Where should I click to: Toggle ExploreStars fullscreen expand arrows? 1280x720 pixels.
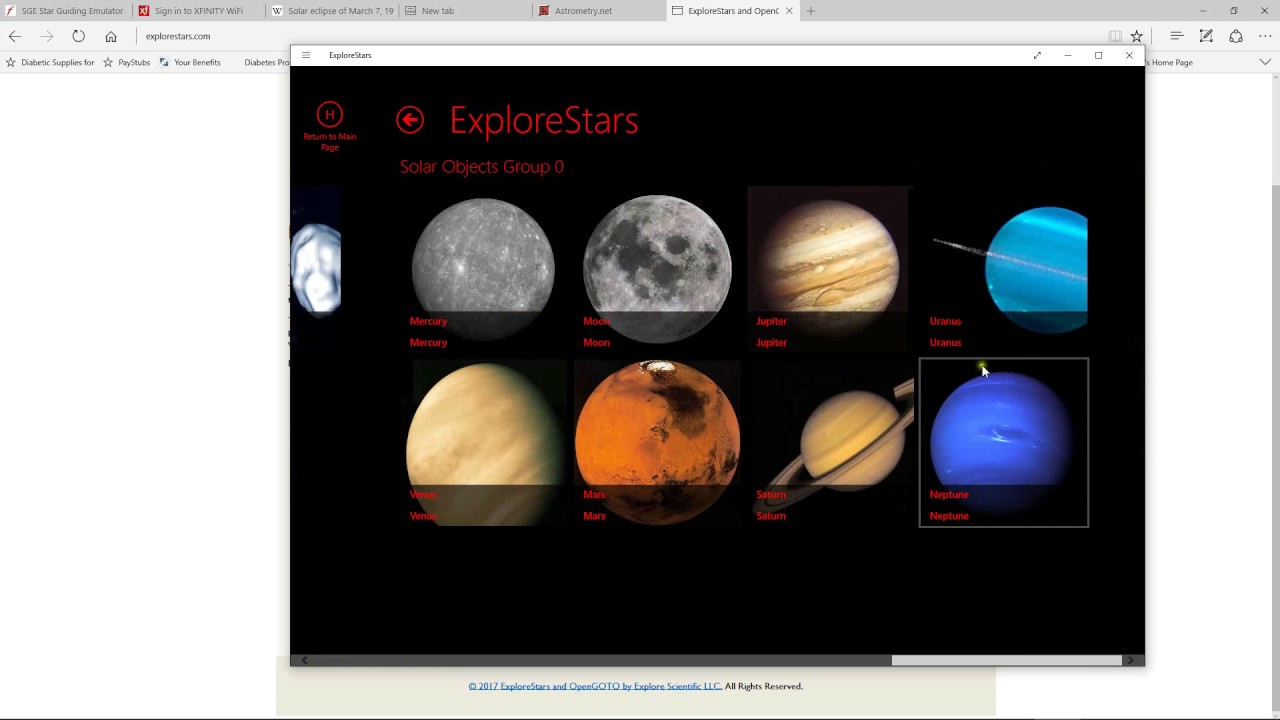tap(1037, 55)
